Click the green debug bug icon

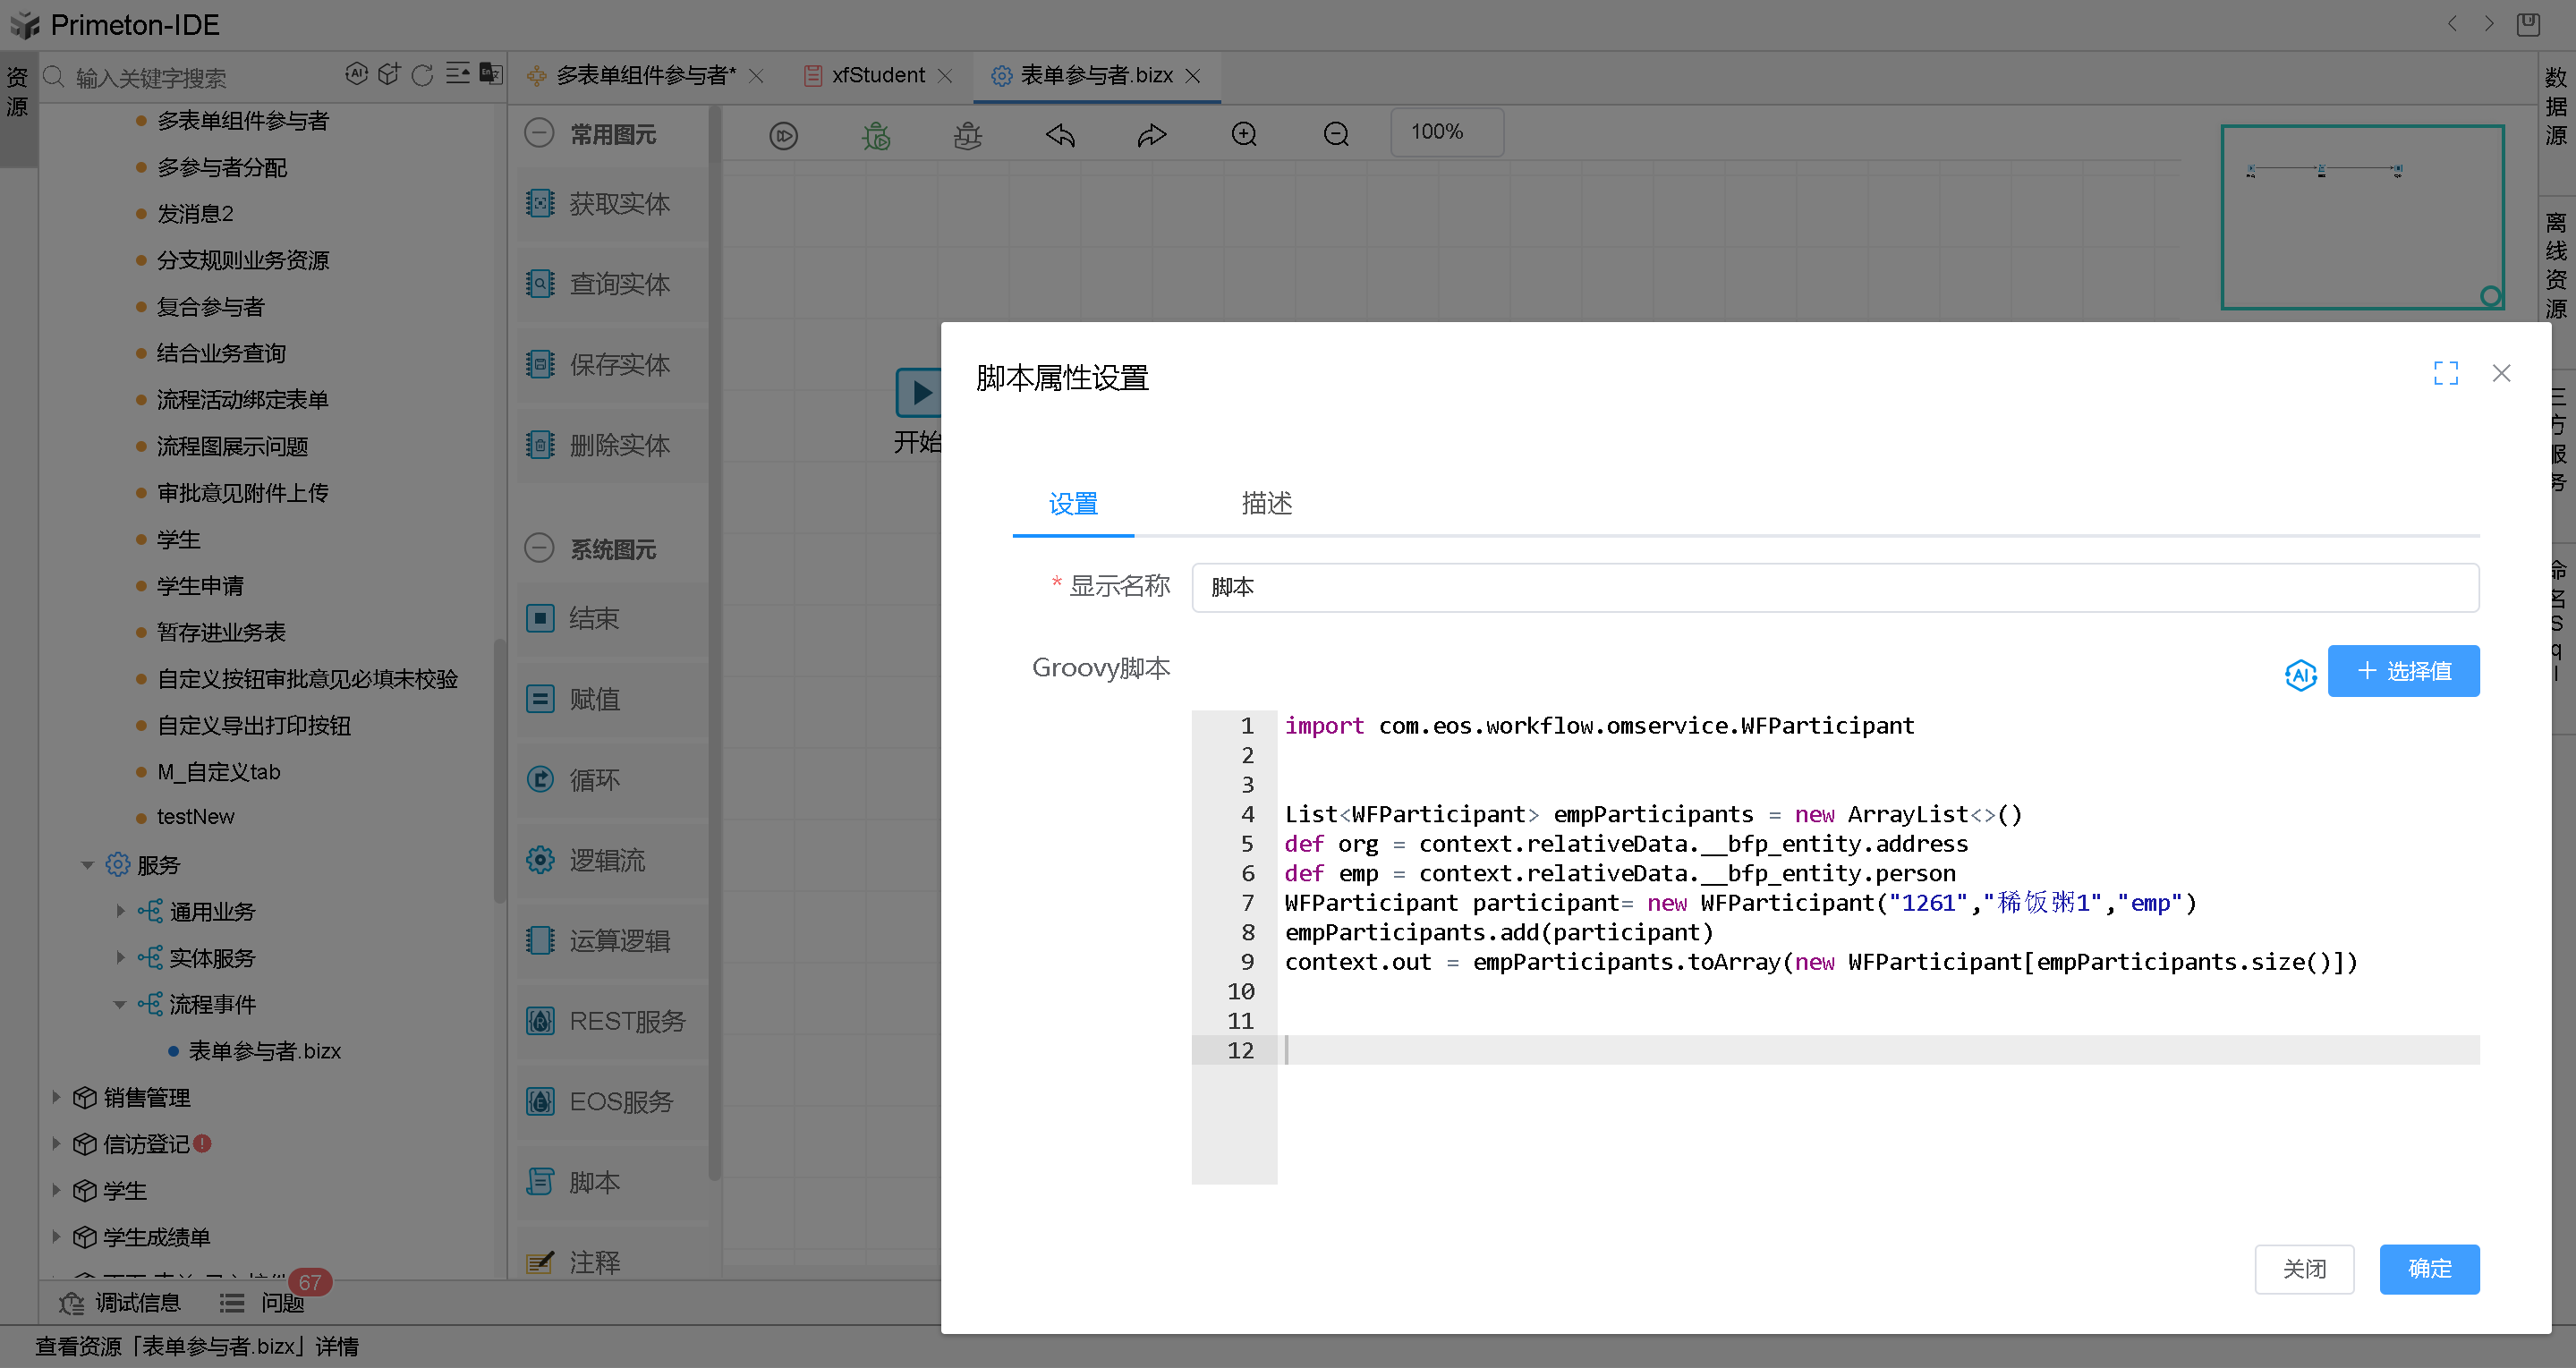876,135
